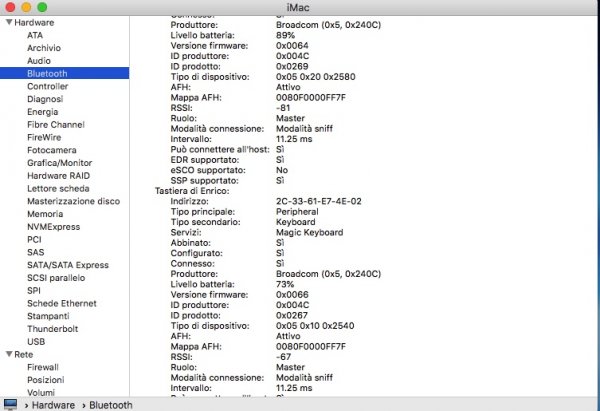The image size is (600, 411).
Task: Click the 'Tastiera di Enrico:' heading
Action: pos(192,191)
